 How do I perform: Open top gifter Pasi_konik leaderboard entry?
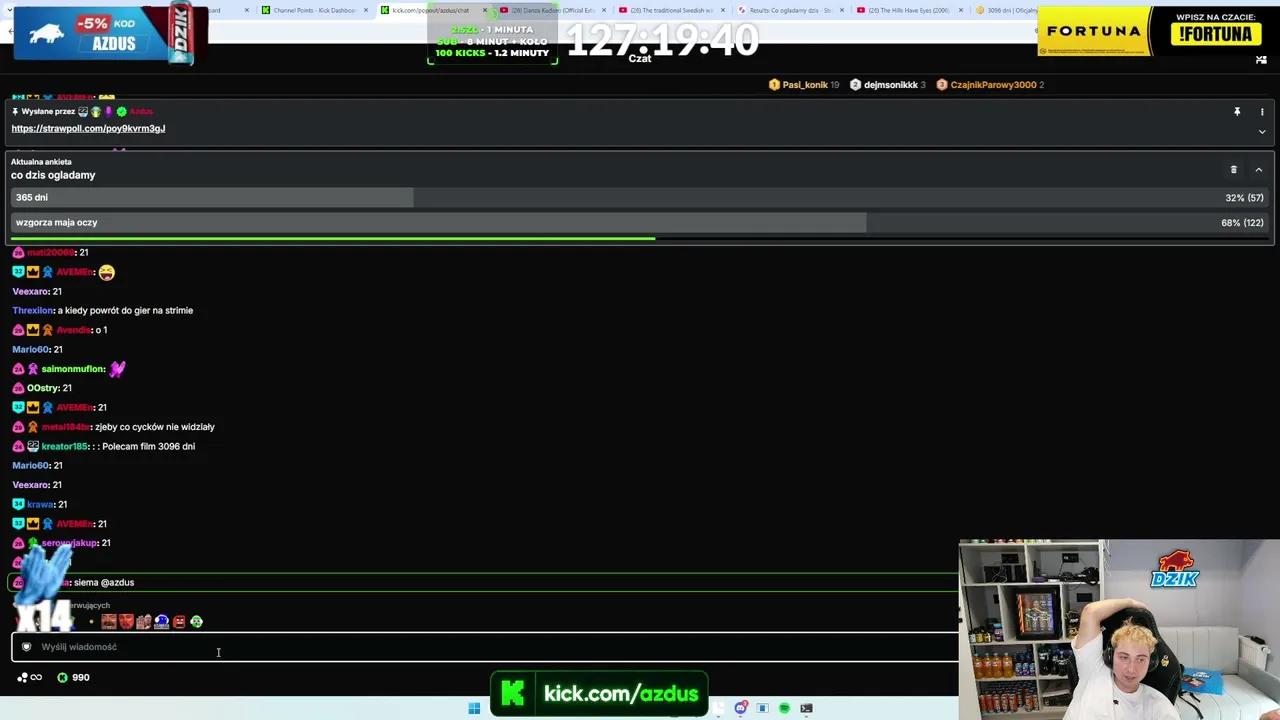coord(804,85)
